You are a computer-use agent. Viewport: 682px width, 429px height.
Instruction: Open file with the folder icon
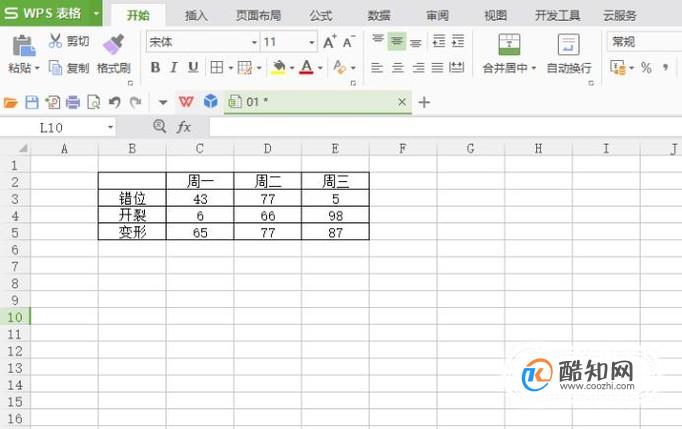[10, 103]
